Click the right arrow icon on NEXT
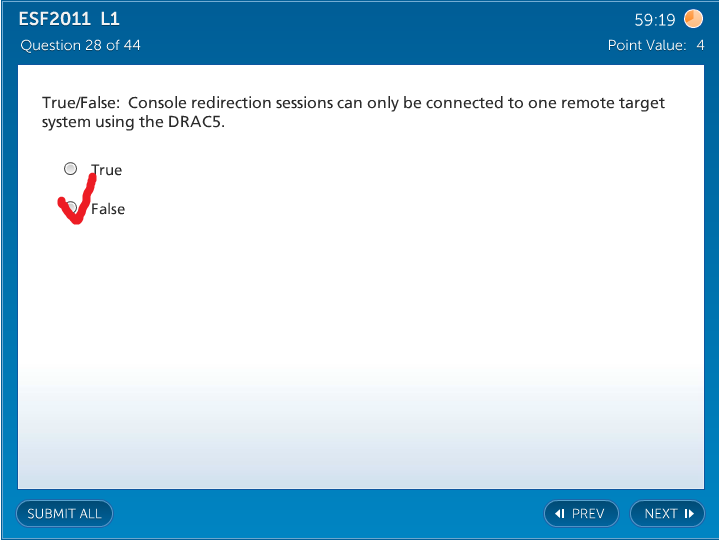The image size is (719, 542). click(689, 514)
